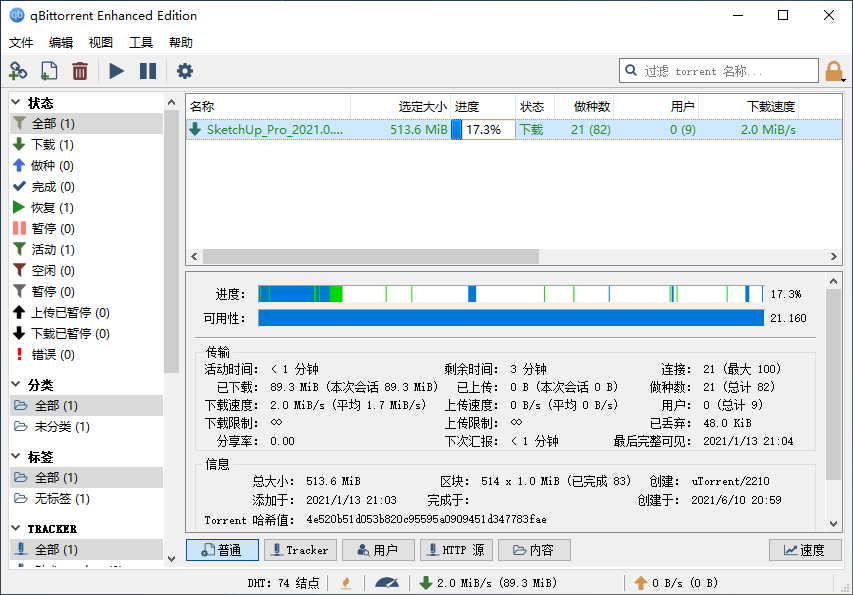853x595 pixels.
Task: Sort by 选定大小 column header
Action: pos(401,107)
